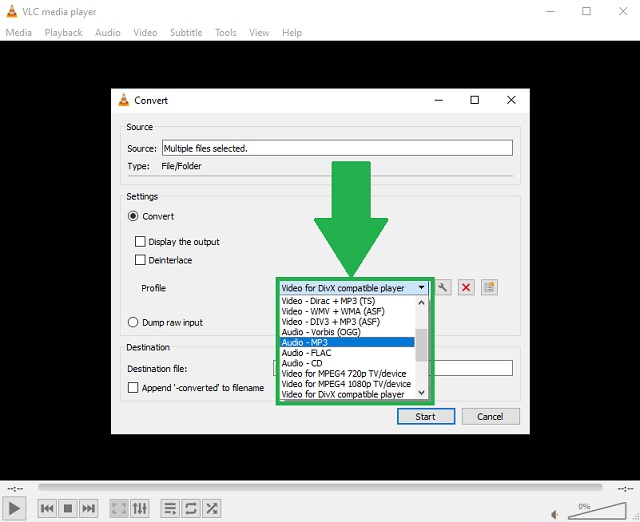Skip to next media track
The image size is (640, 522).
89,508
